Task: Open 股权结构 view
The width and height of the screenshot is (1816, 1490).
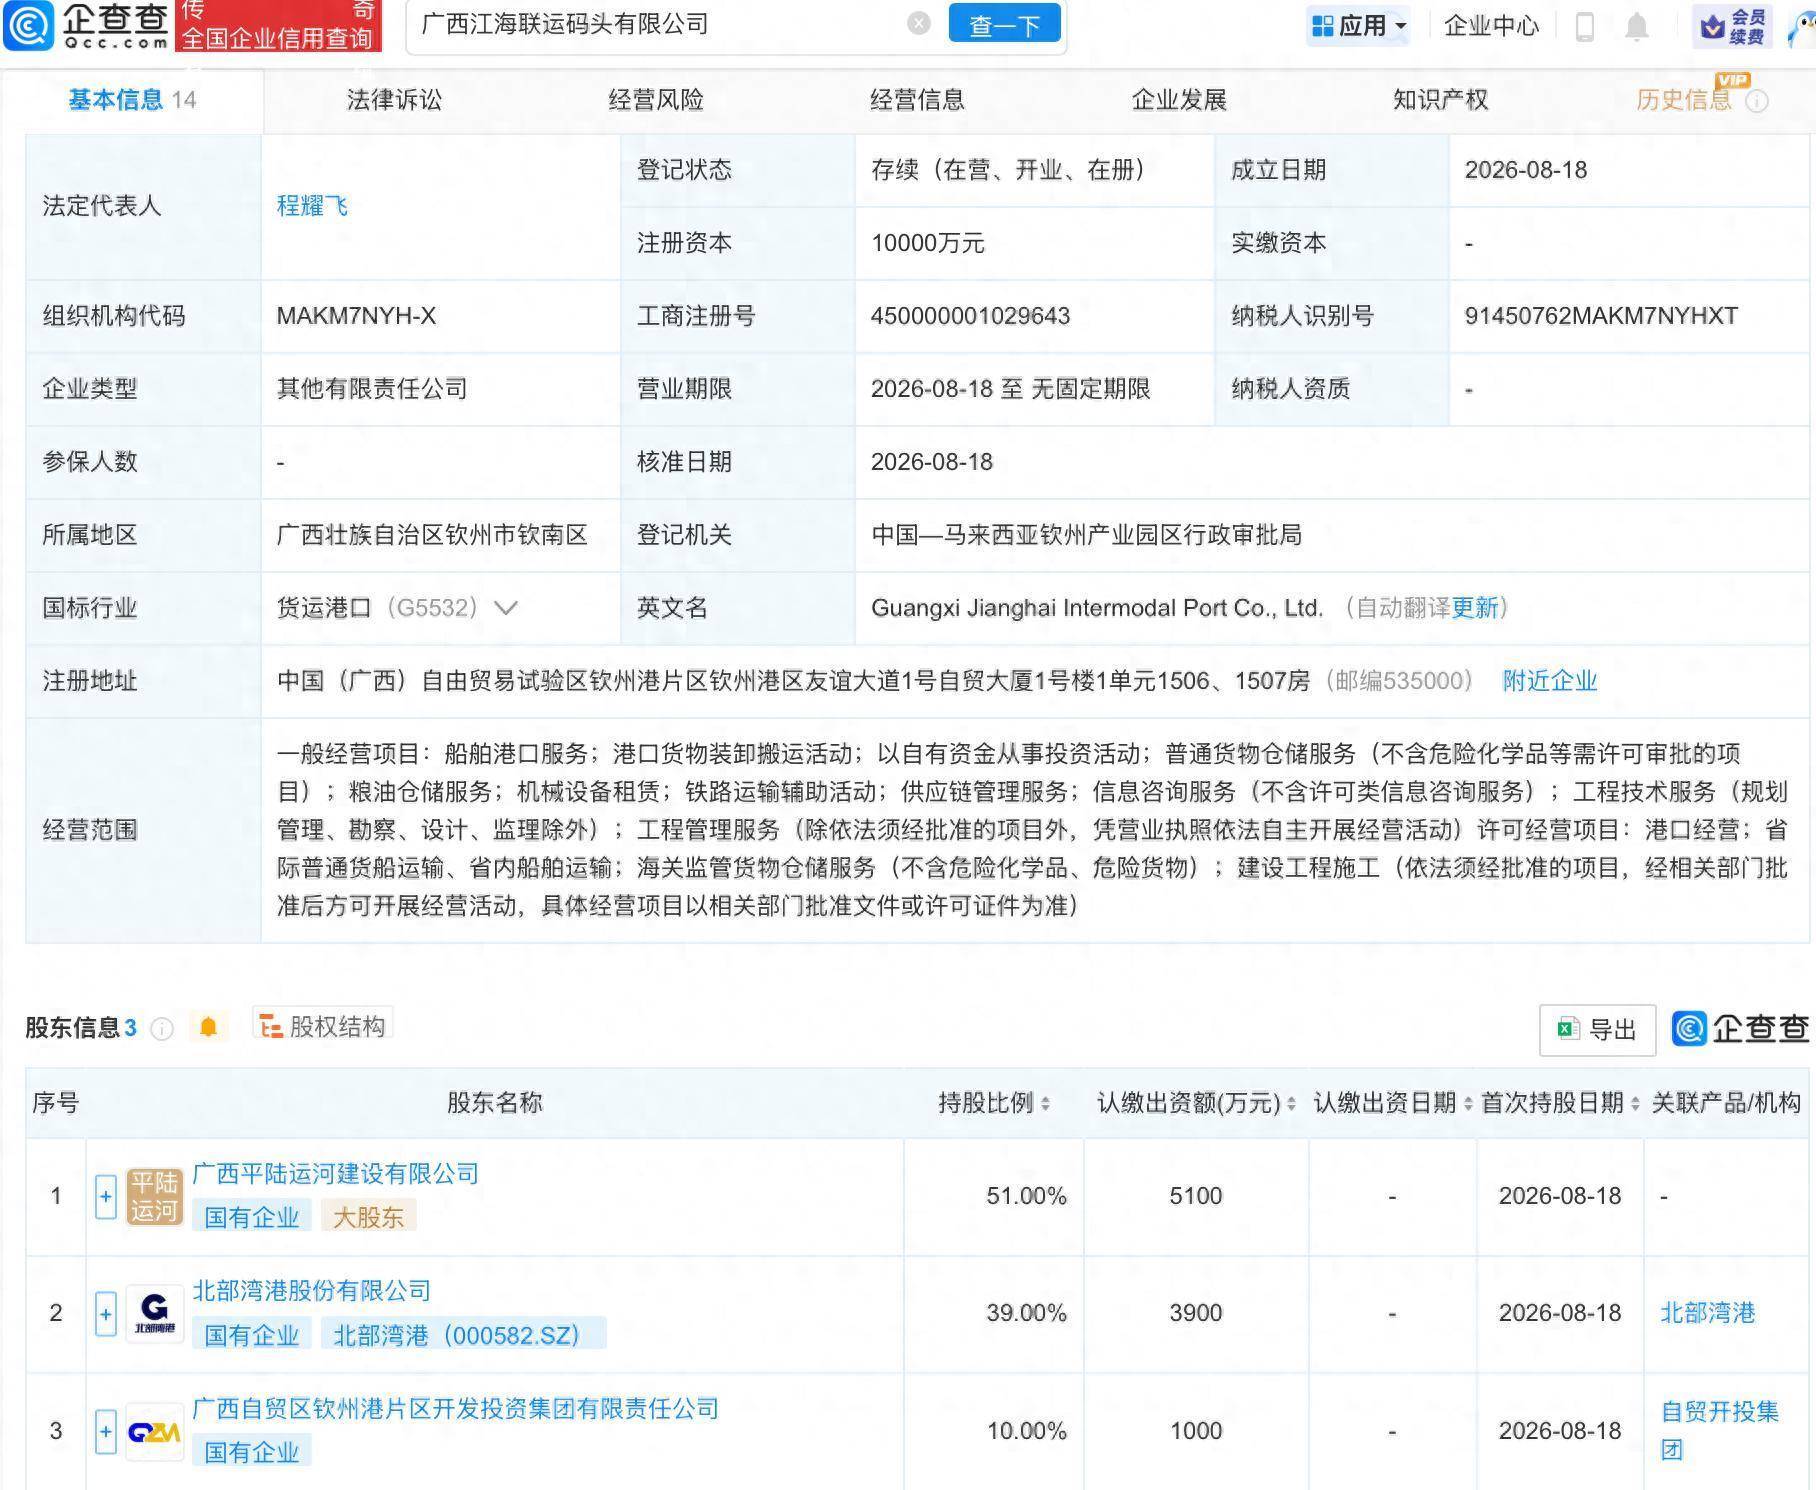Action: tap(322, 1026)
